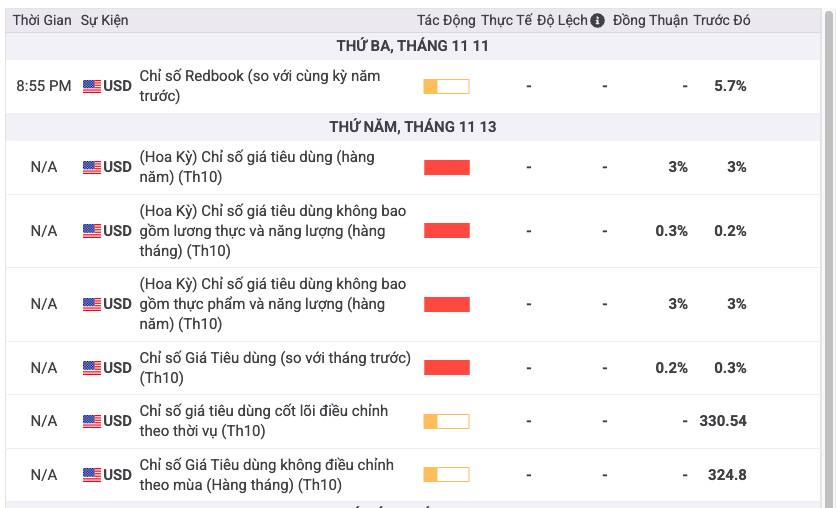Click the impact bar in the 330.54 row

coord(446,421)
